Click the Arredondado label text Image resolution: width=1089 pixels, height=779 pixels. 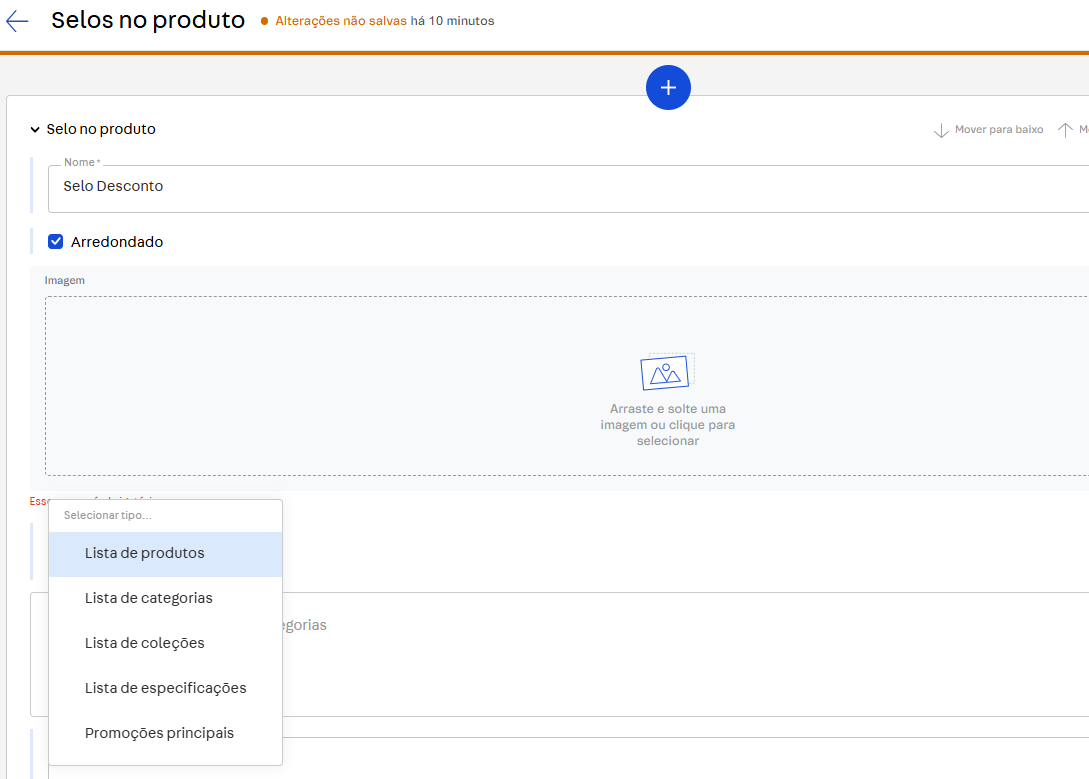[x=117, y=242]
